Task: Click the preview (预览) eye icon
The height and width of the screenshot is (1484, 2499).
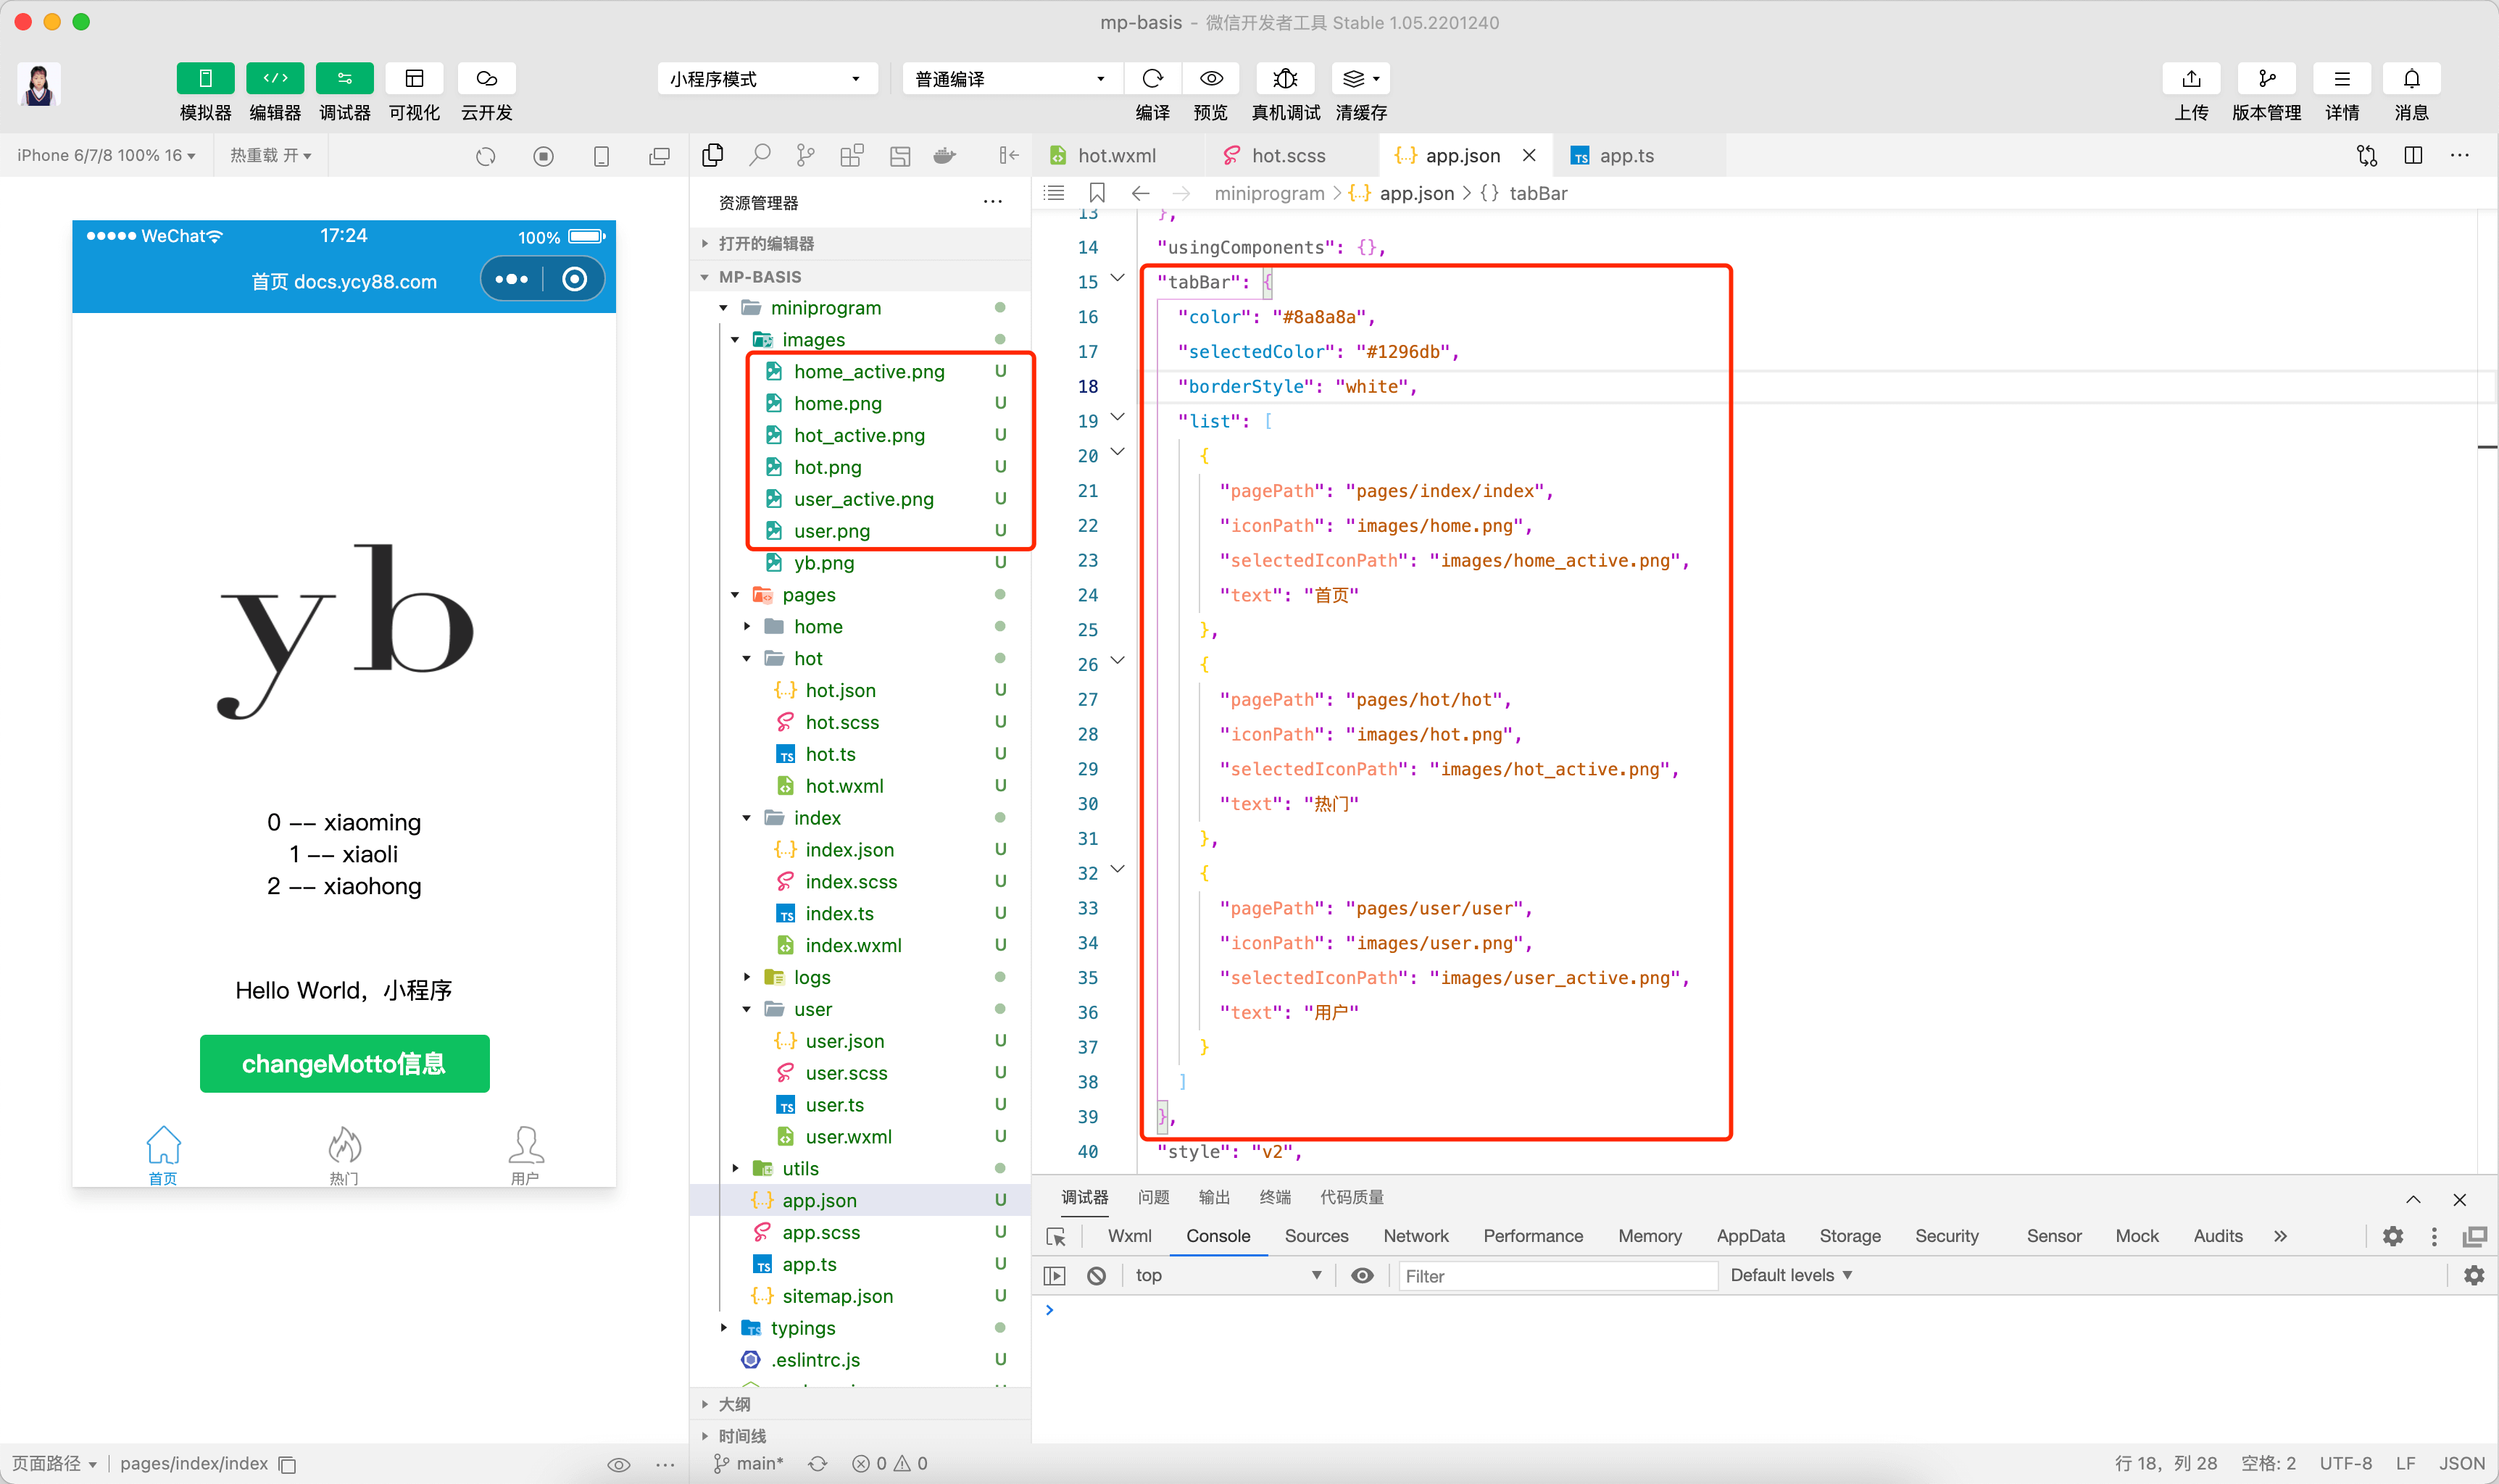Action: 1211,78
